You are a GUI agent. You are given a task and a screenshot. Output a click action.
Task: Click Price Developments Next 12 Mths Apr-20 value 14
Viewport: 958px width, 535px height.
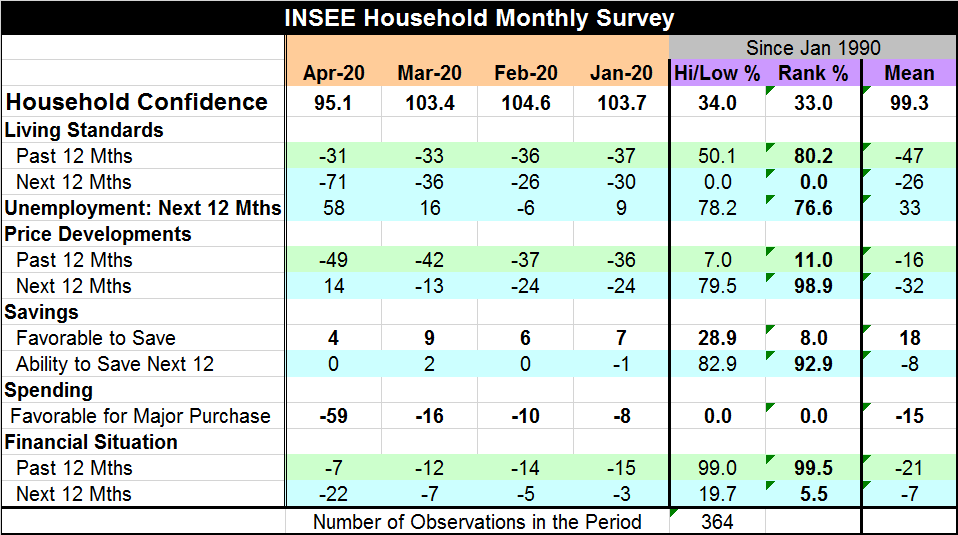coord(334,286)
